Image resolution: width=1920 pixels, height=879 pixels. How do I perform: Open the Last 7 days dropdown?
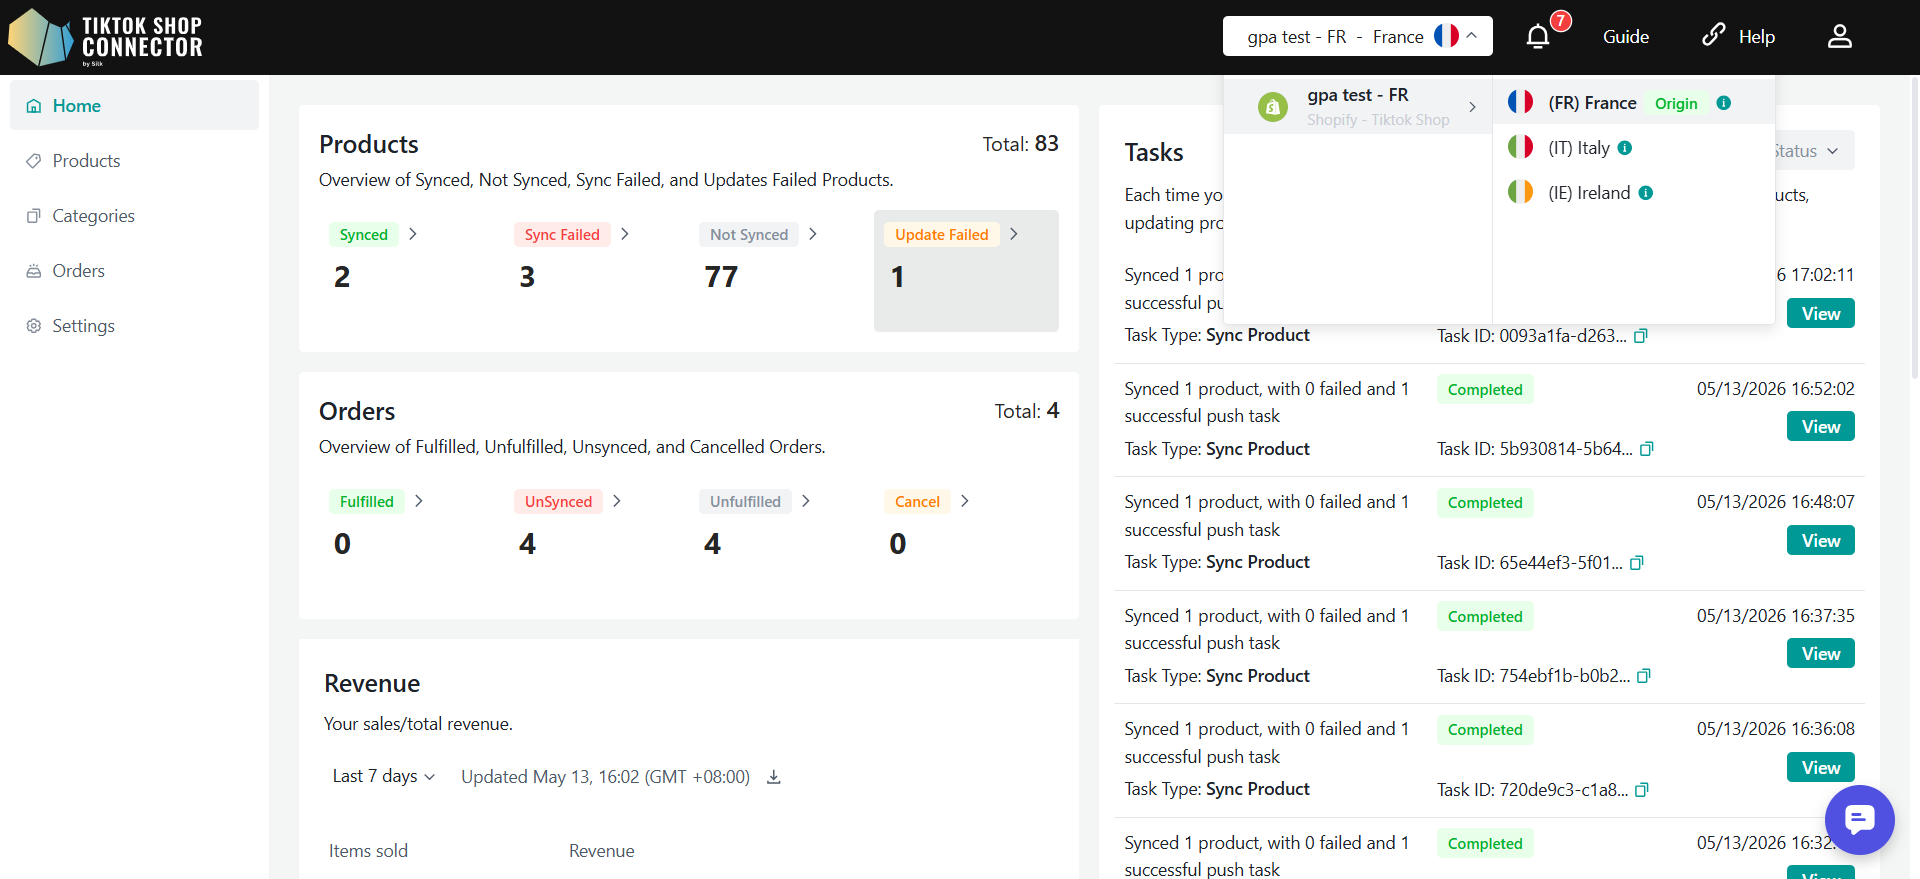coord(383,776)
